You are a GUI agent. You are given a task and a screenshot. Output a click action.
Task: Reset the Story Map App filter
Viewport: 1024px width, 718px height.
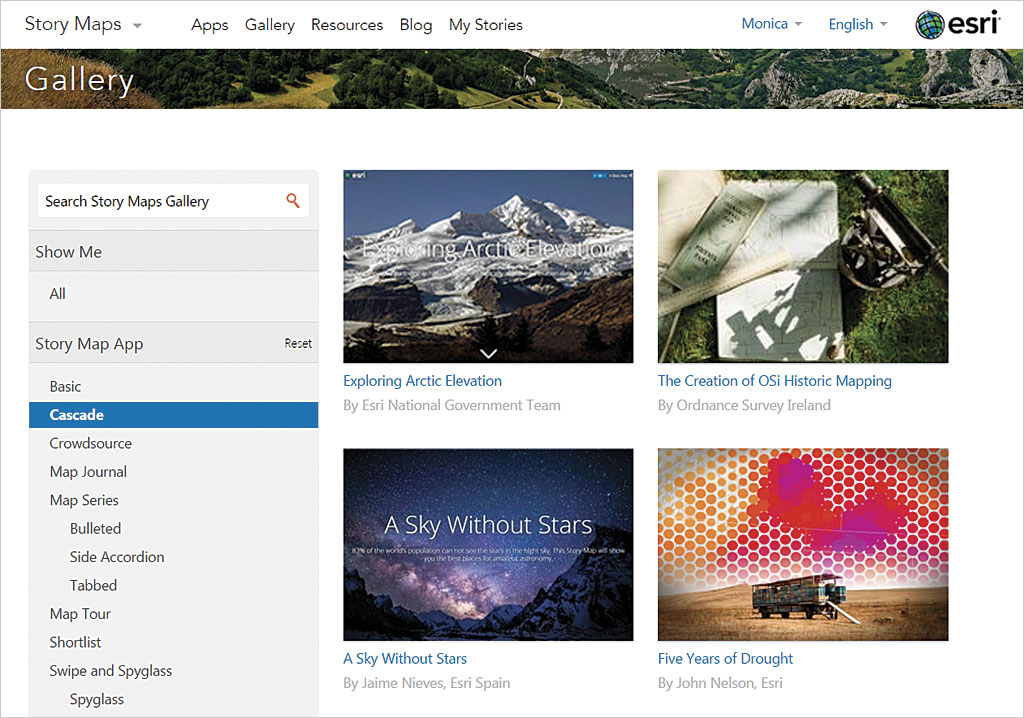[298, 344]
